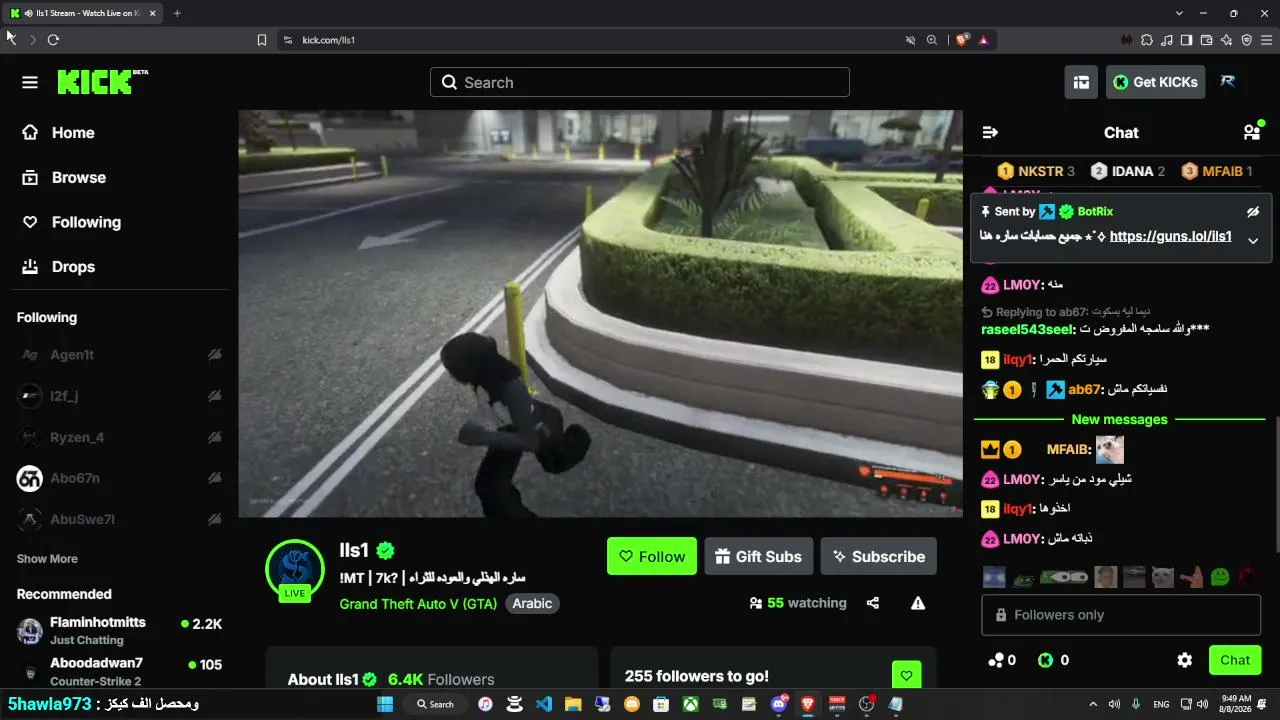Viewport: 1280px width, 720px height.
Task: Jump to New messages in chat
Action: [1120, 419]
